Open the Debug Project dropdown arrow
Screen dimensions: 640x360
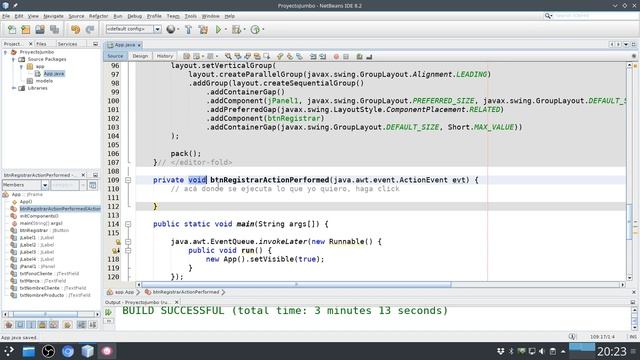244,29
